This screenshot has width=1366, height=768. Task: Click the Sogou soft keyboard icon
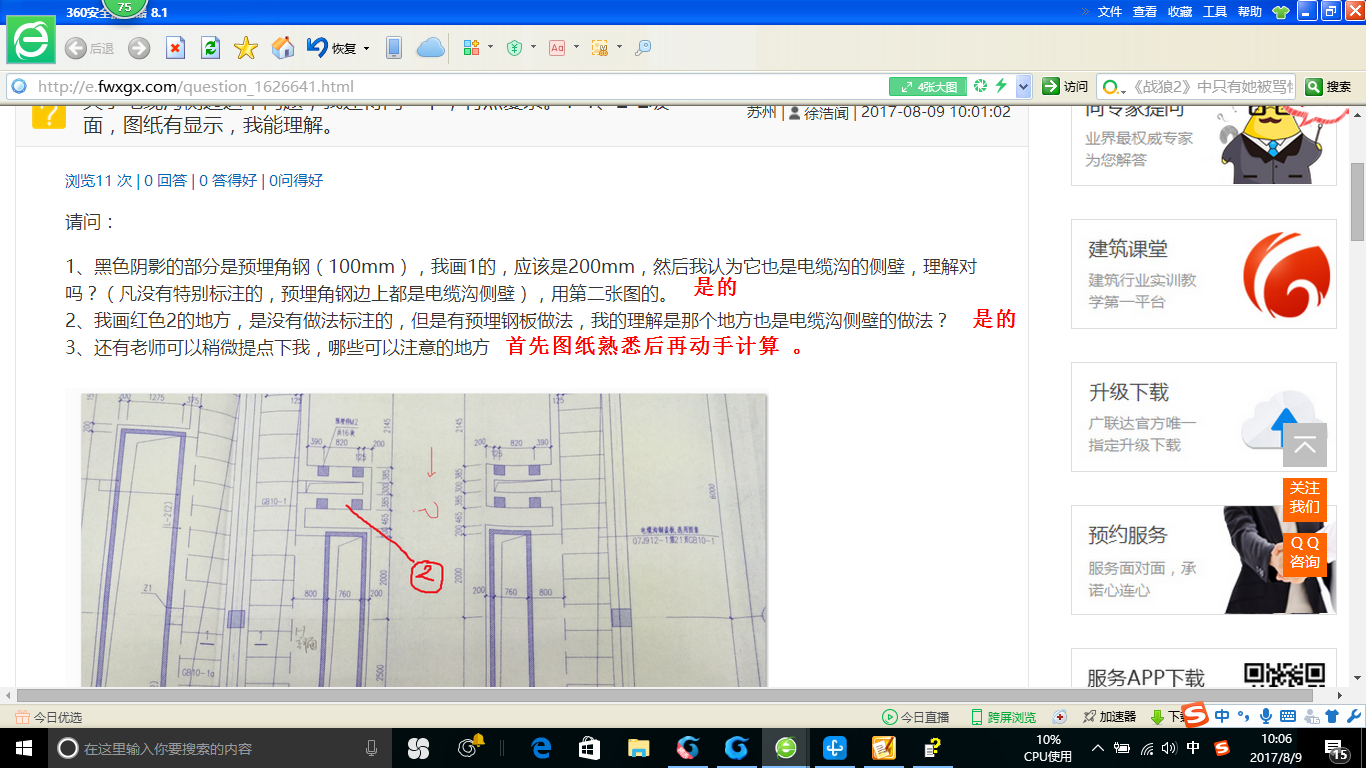pyautogui.click(x=1288, y=716)
